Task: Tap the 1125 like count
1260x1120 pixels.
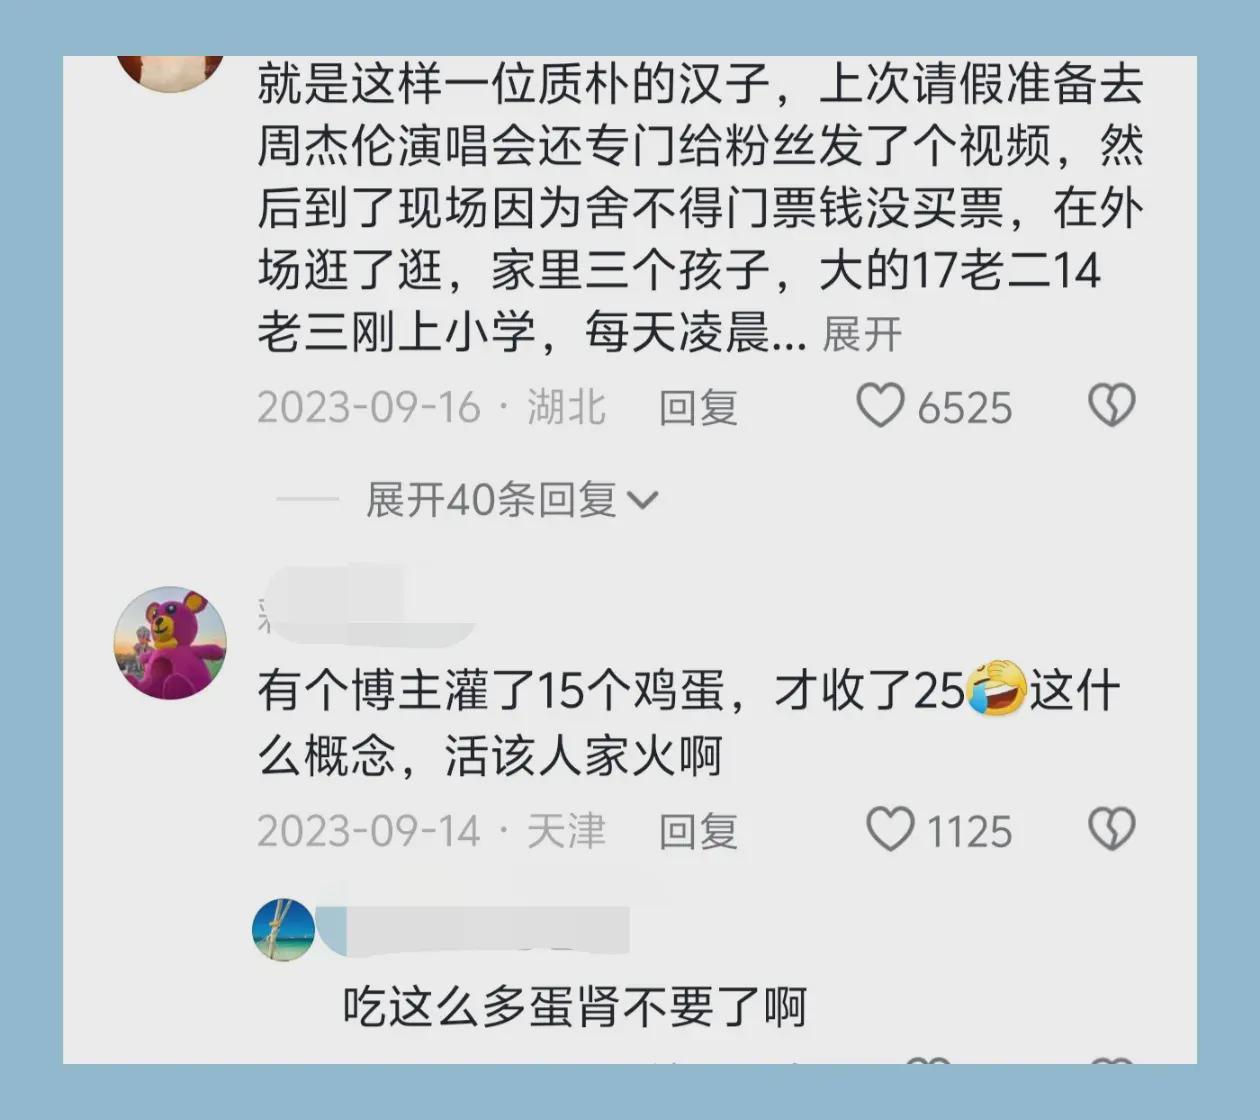Action: (969, 832)
